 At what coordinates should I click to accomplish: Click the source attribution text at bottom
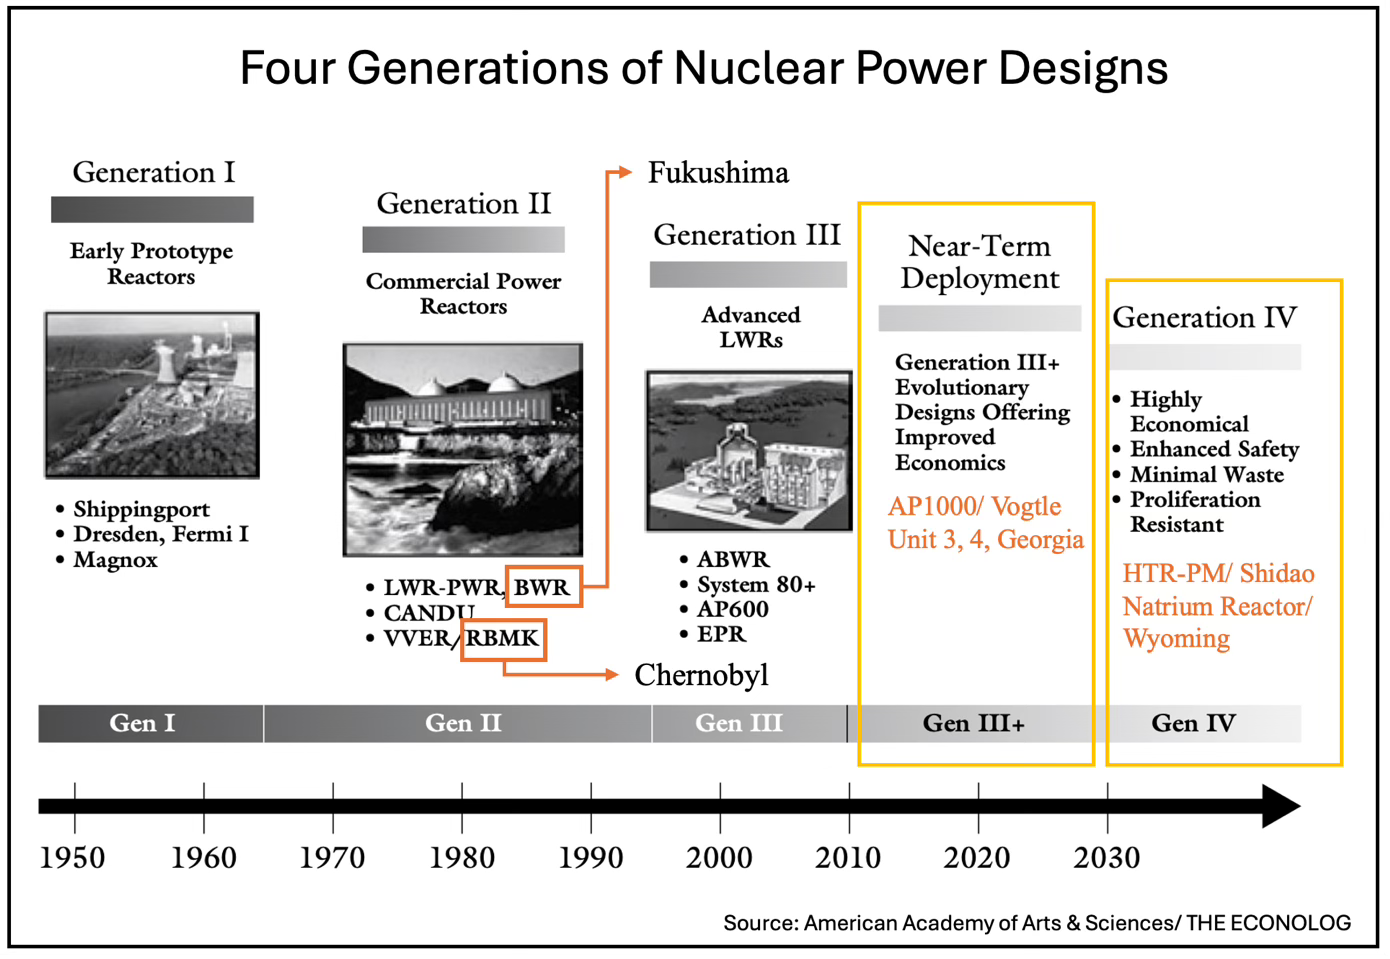pos(1037,922)
